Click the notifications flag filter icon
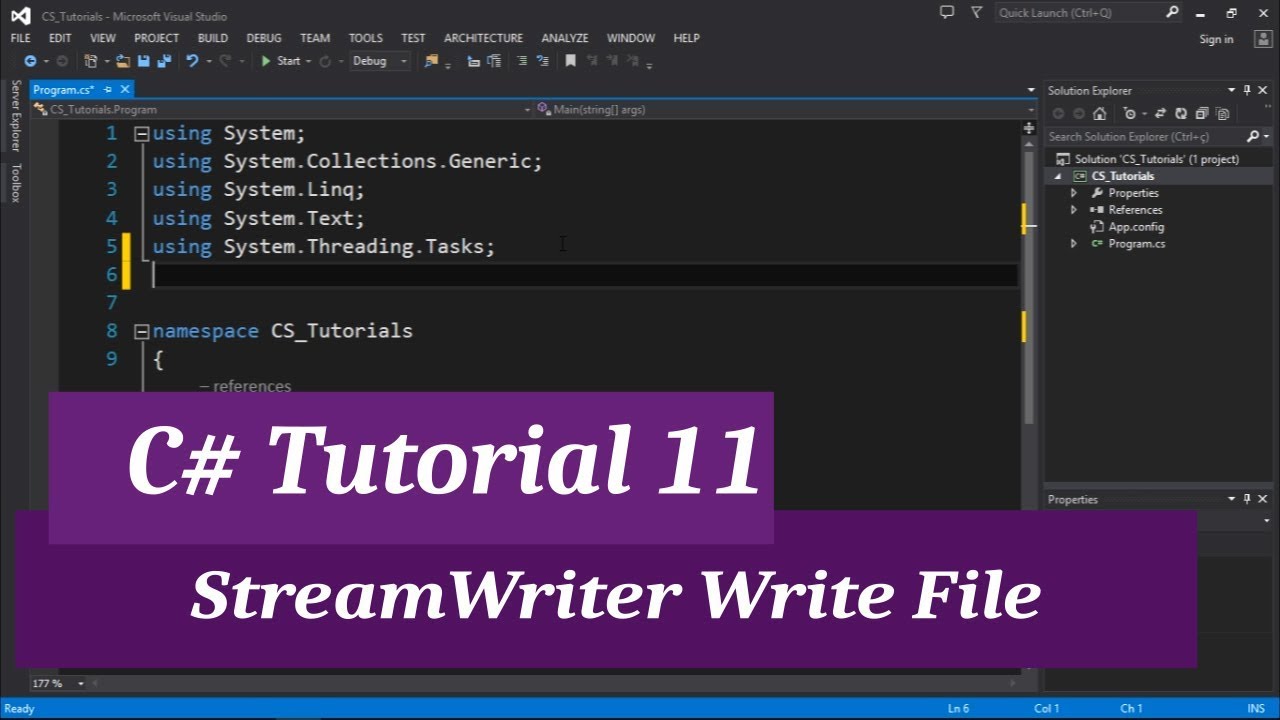The height and width of the screenshot is (720, 1280). 975,12
